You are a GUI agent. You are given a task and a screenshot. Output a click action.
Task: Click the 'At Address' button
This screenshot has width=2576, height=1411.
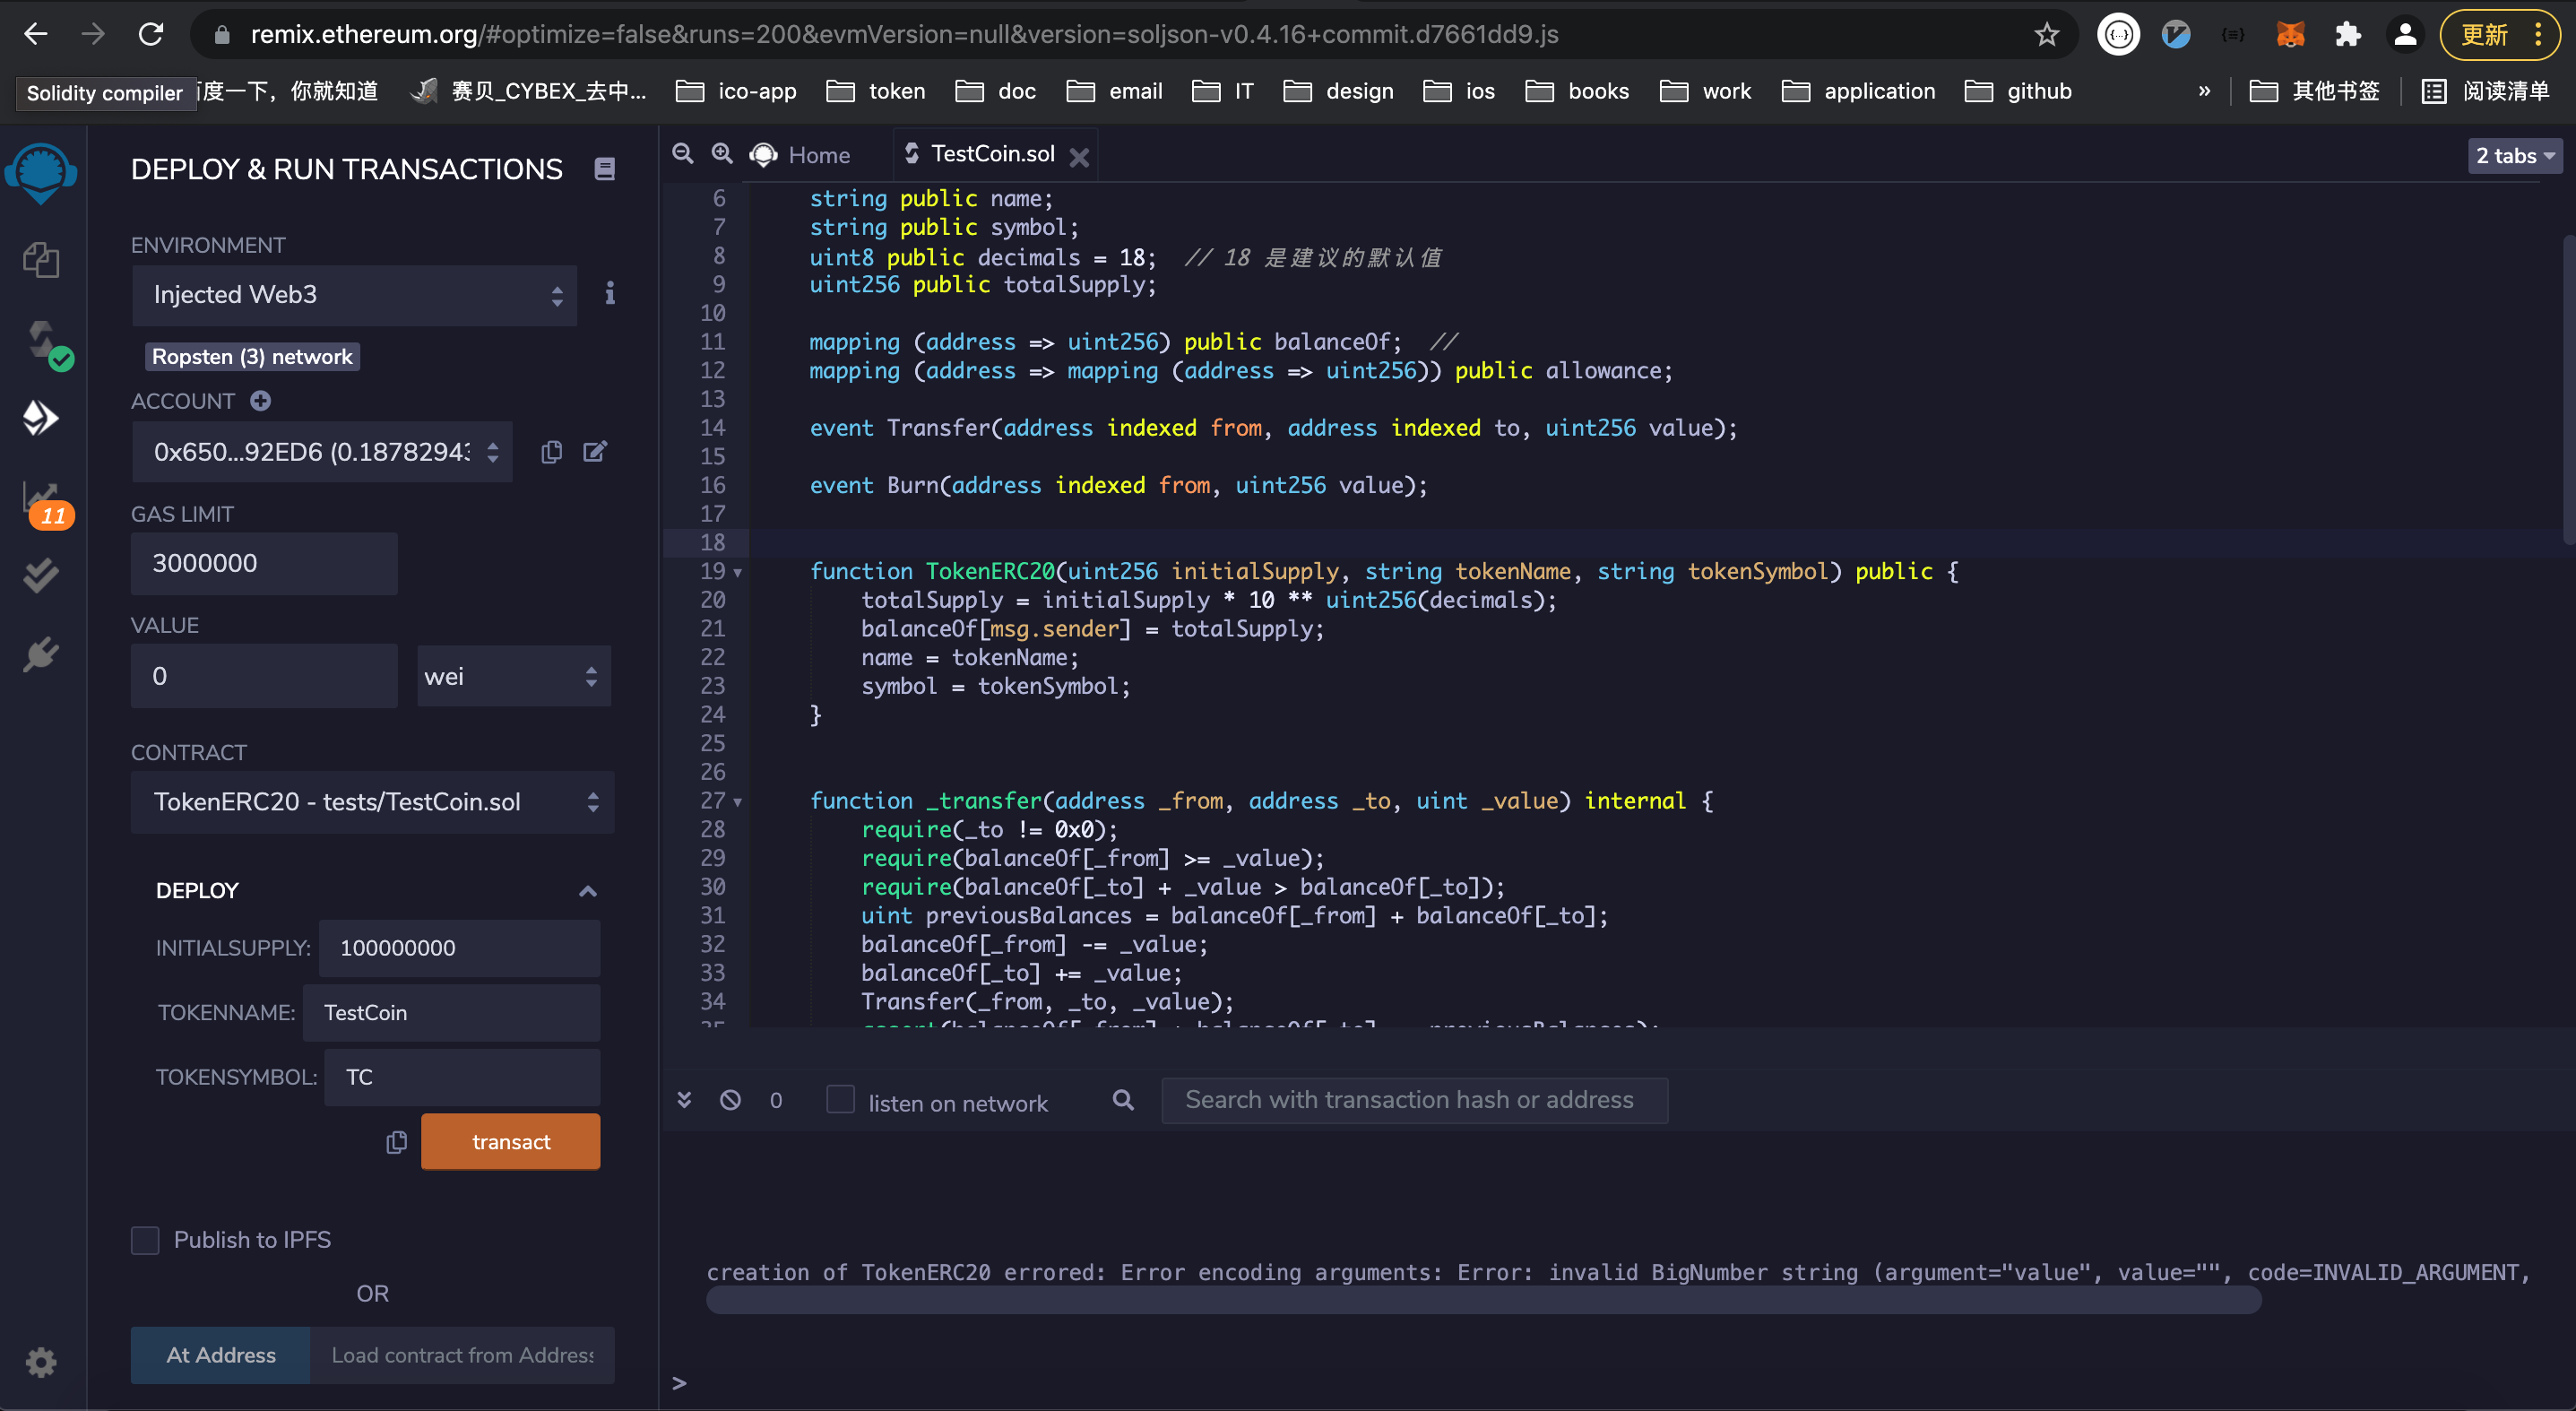220,1354
